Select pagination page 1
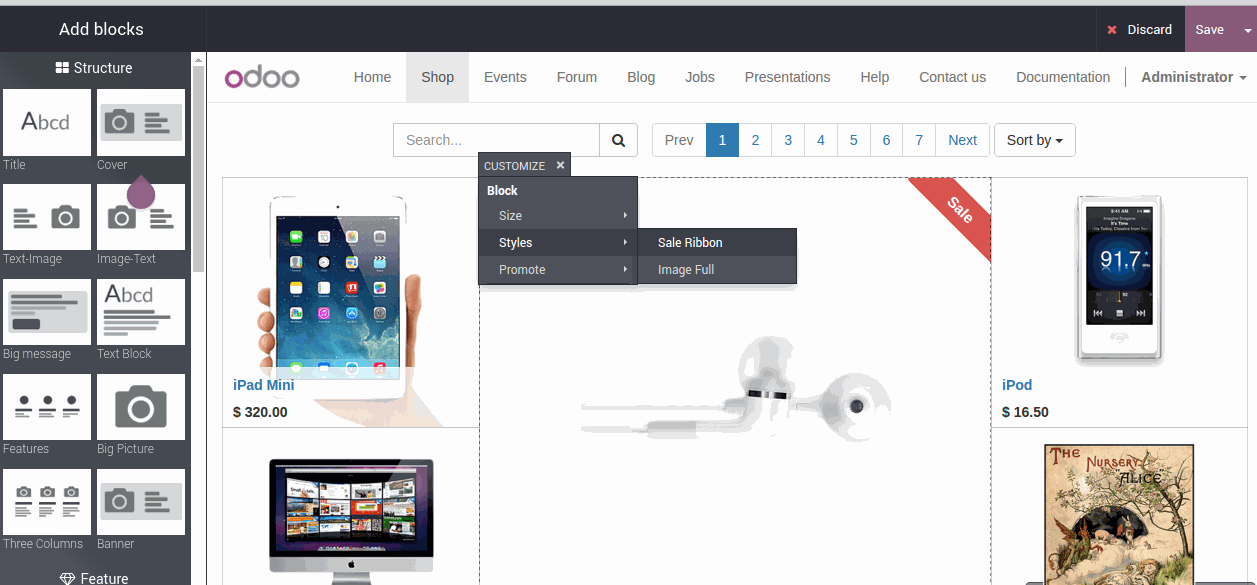The height and width of the screenshot is (585, 1257). (722, 140)
